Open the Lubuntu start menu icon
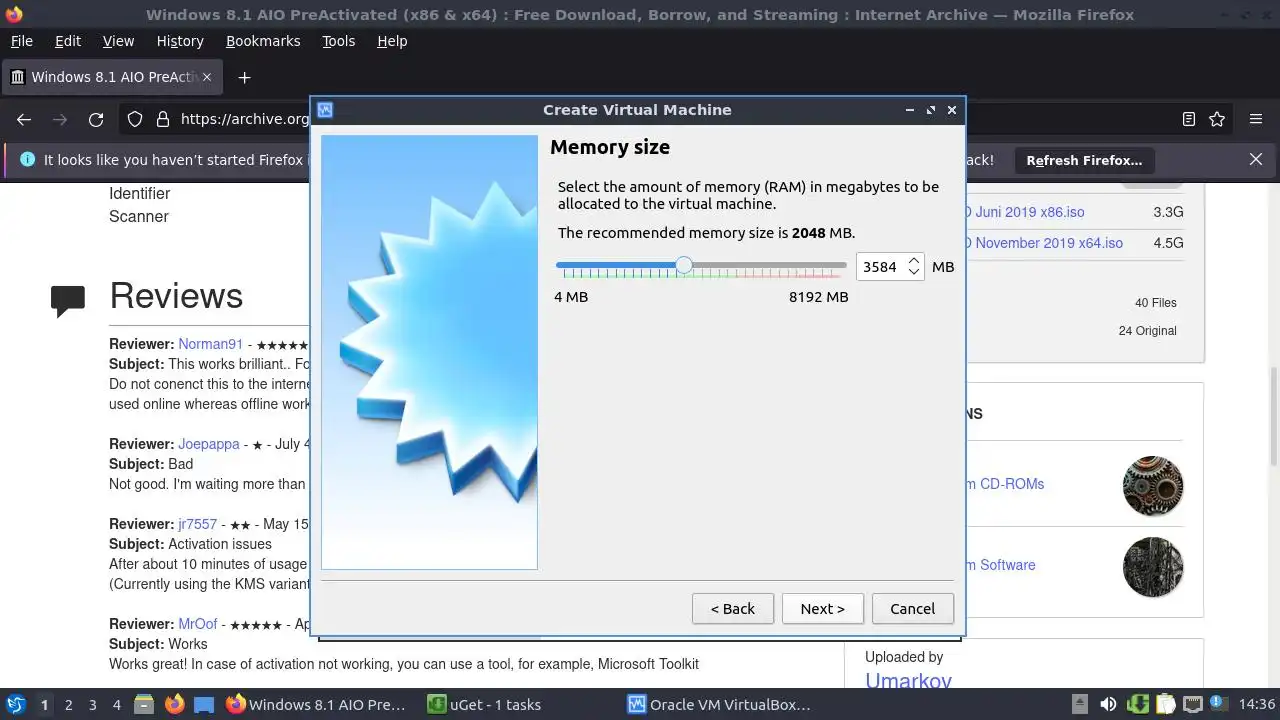The height and width of the screenshot is (720, 1280). tap(15, 704)
